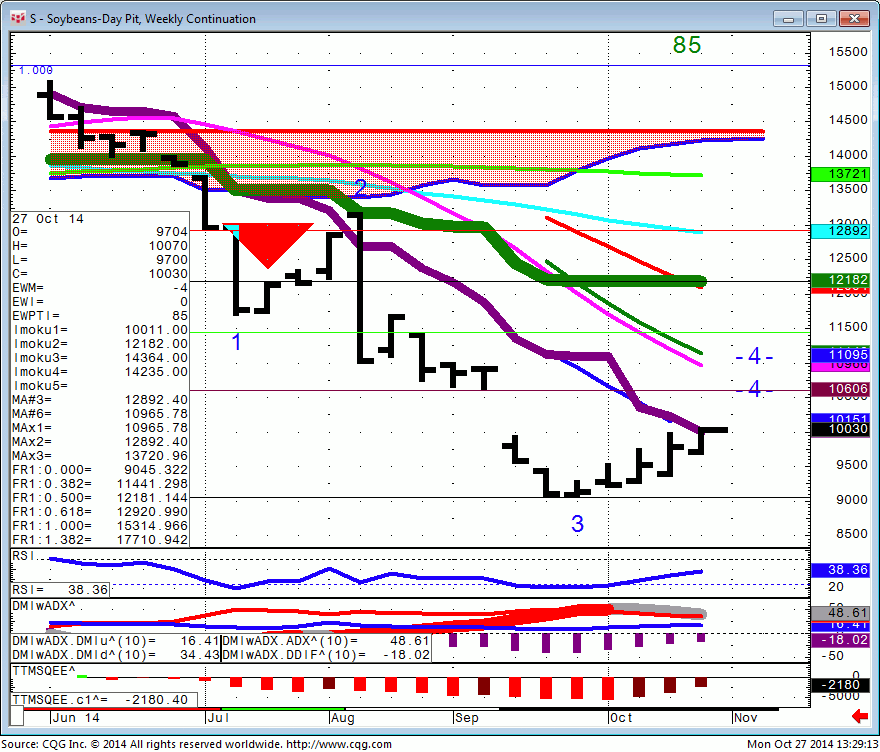The height and width of the screenshot is (752, 880).
Task: Click the TTMSQEE^ study title label
Action: click(x=43, y=671)
